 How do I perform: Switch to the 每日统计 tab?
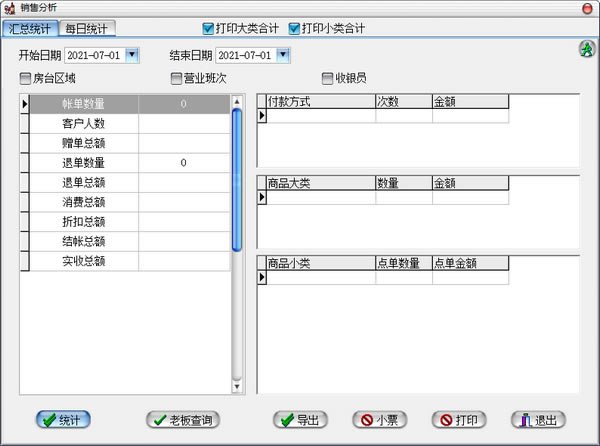87,28
